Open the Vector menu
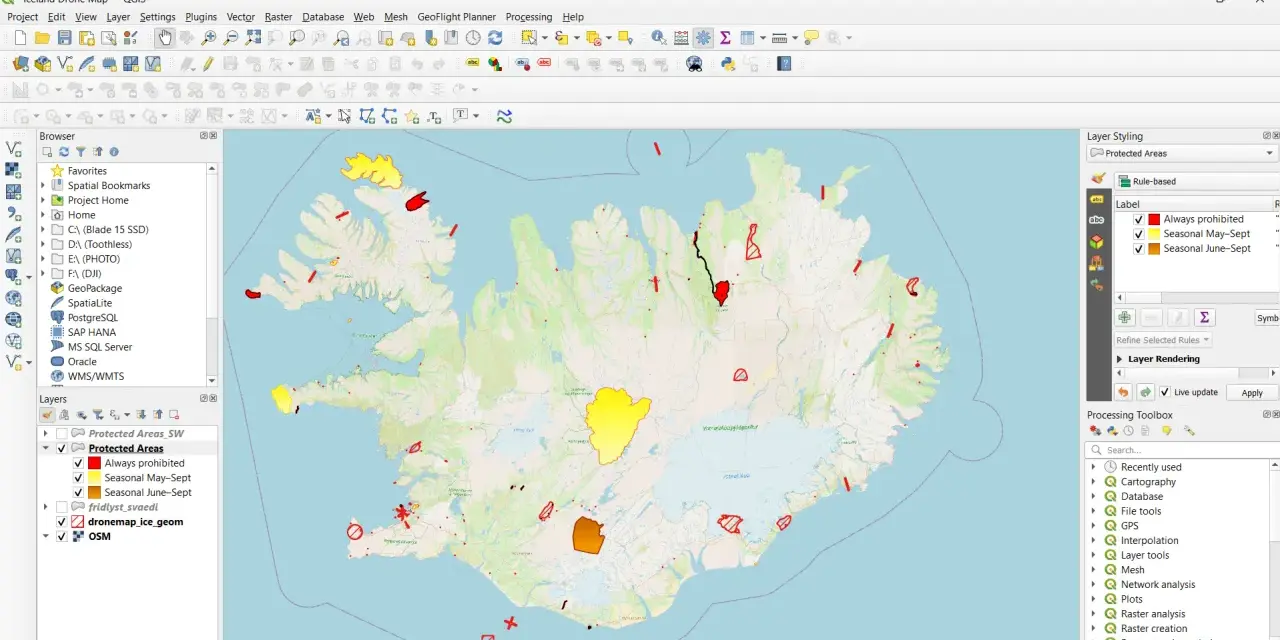Image resolution: width=1280 pixels, height=640 pixels. click(241, 17)
